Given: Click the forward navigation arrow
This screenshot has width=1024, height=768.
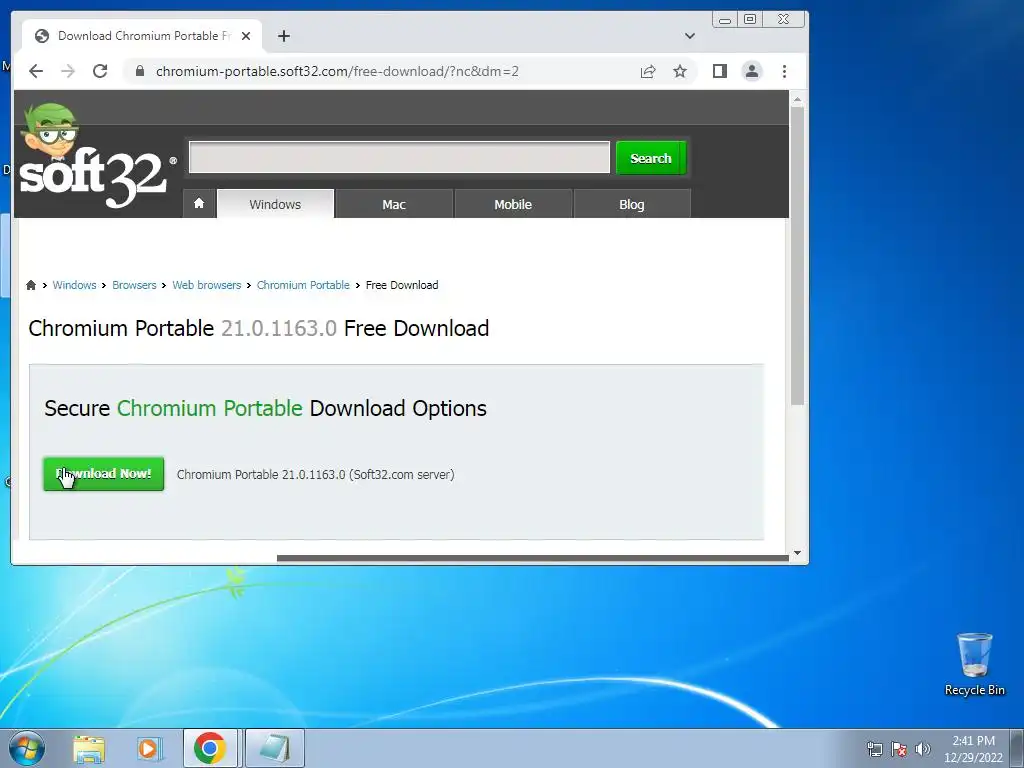Looking at the screenshot, I should 68,71.
